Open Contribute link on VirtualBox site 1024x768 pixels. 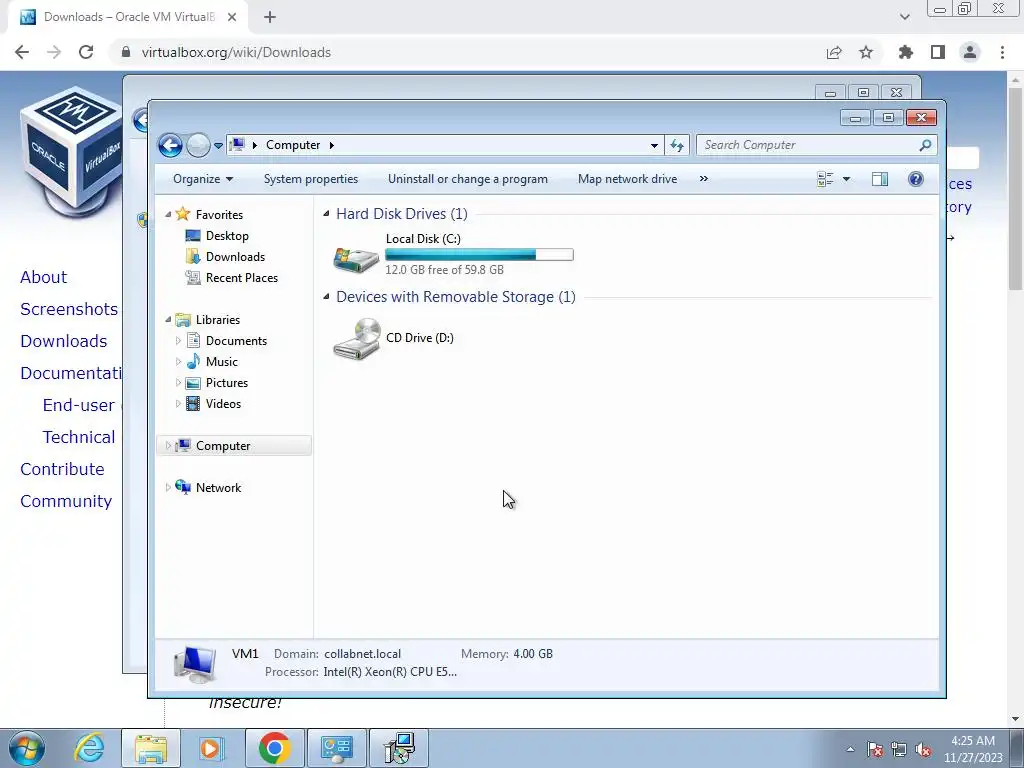click(x=62, y=469)
